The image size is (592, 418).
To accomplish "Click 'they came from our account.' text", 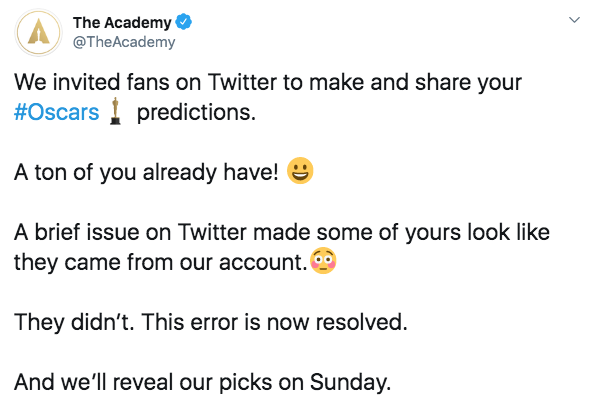I will [x=161, y=262].
